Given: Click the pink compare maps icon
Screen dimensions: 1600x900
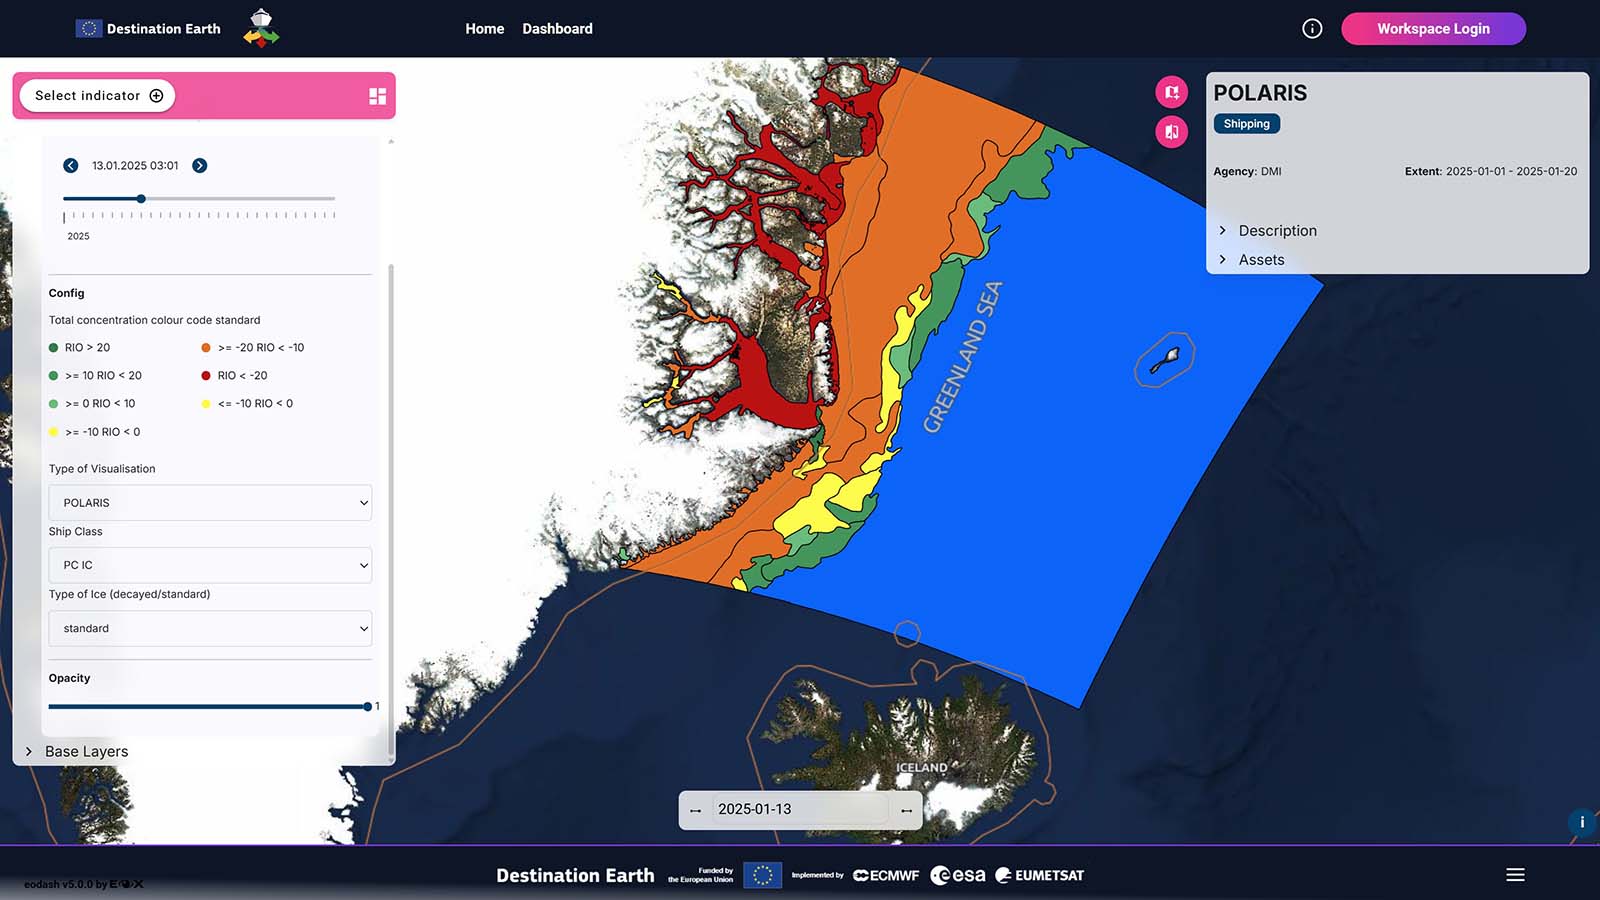Looking at the screenshot, I should pos(1171,132).
